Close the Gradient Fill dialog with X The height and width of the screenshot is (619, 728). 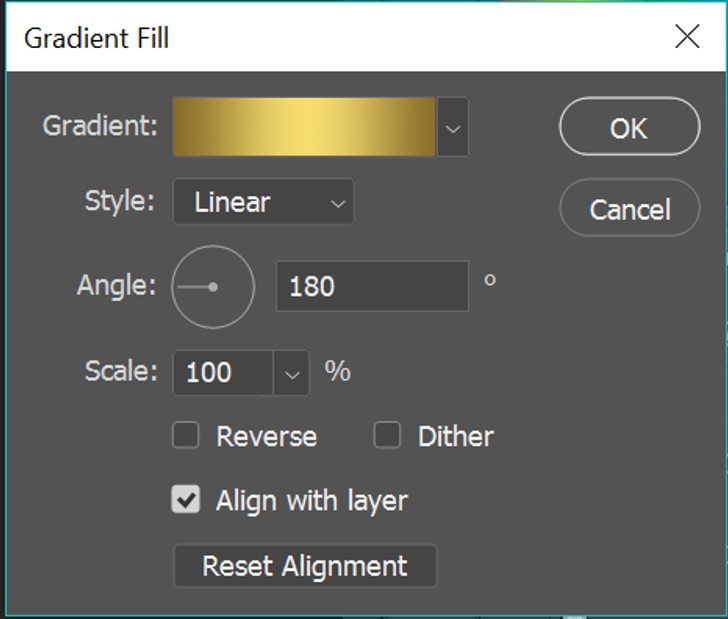(x=687, y=37)
